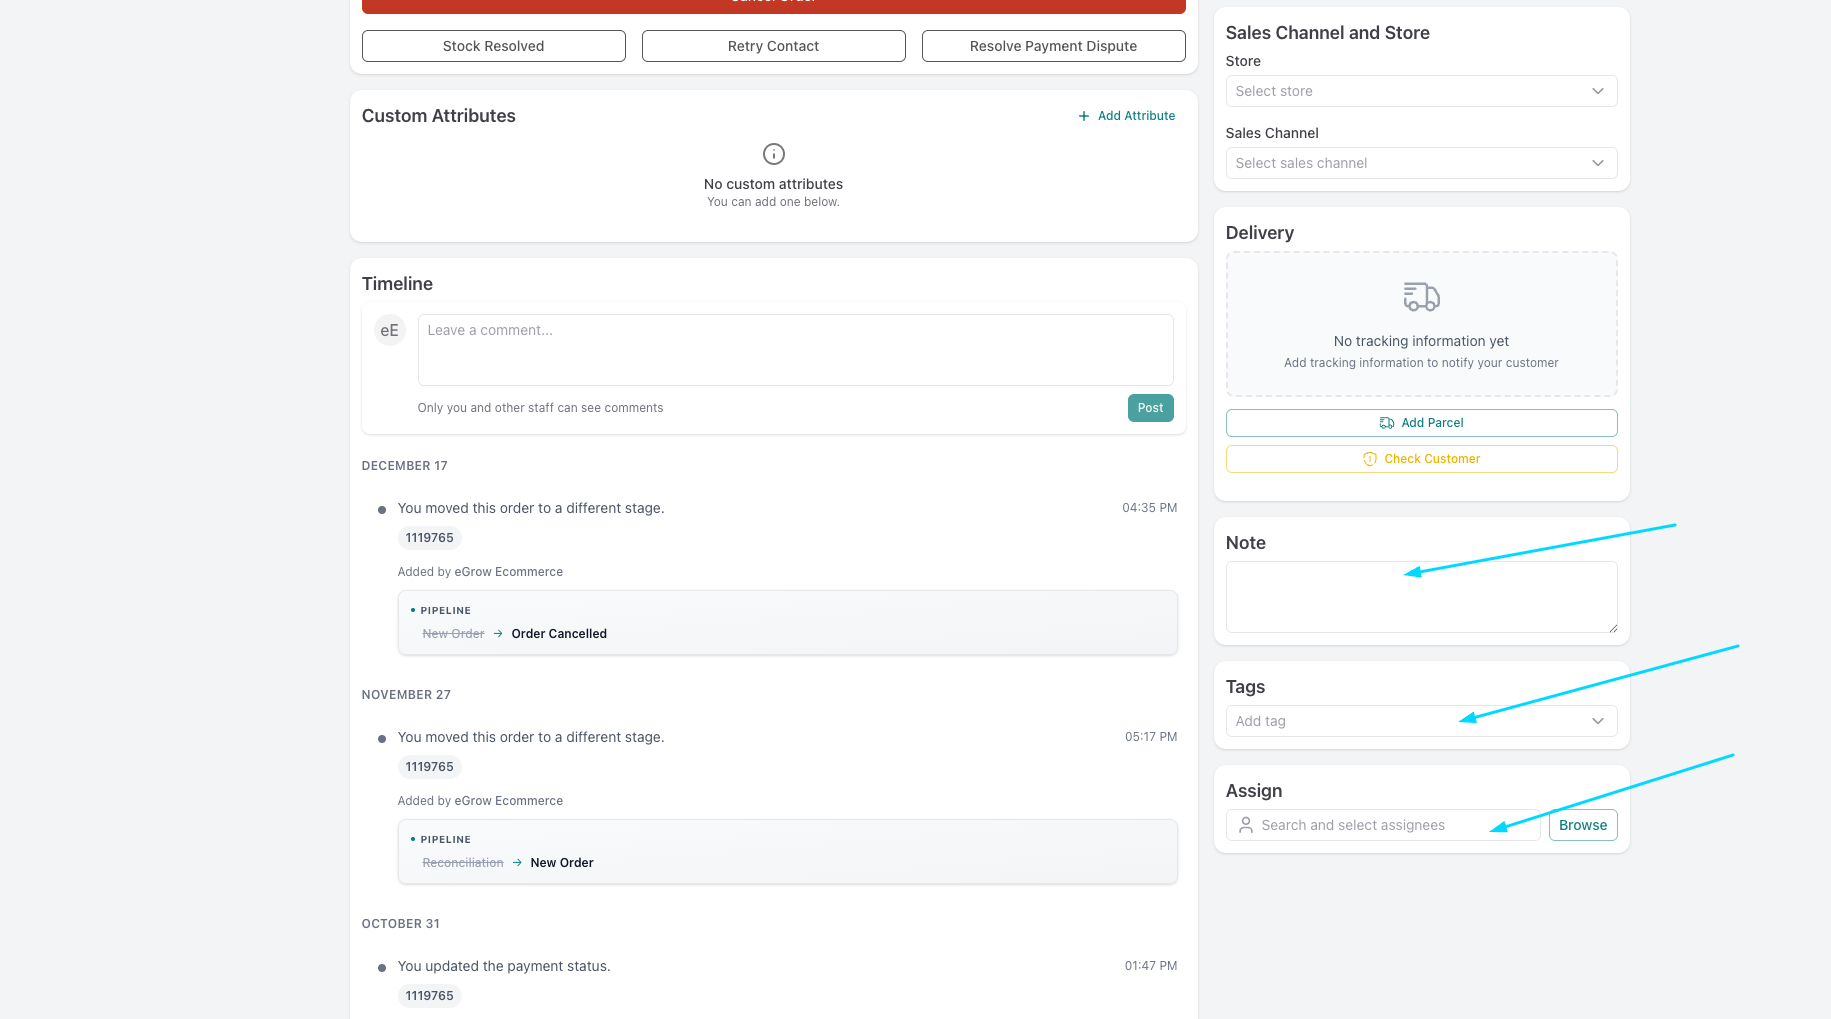Image resolution: width=1831 pixels, height=1019 pixels.
Task: Click Resolve Payment Dispute button
Action: [1053, 46]
